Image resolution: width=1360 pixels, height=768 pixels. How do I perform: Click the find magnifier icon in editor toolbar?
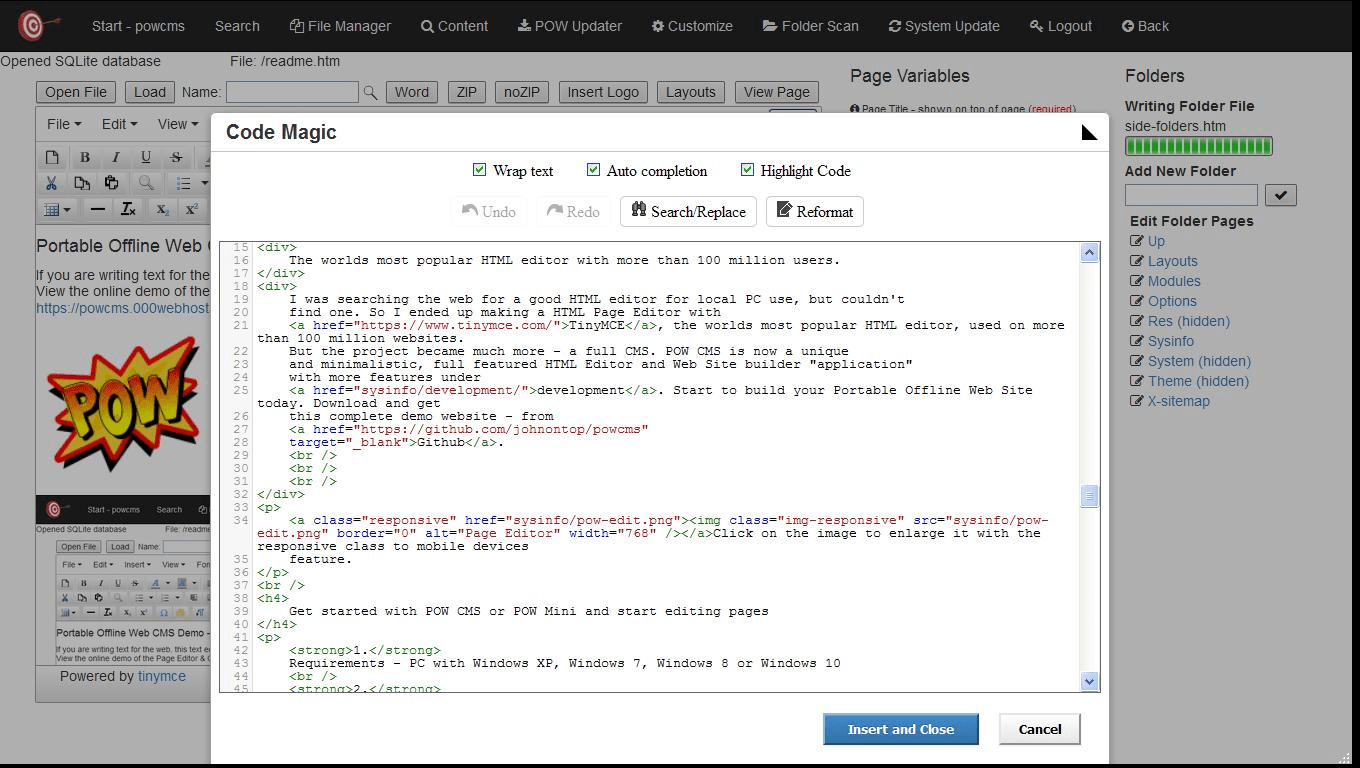[146, 183]
